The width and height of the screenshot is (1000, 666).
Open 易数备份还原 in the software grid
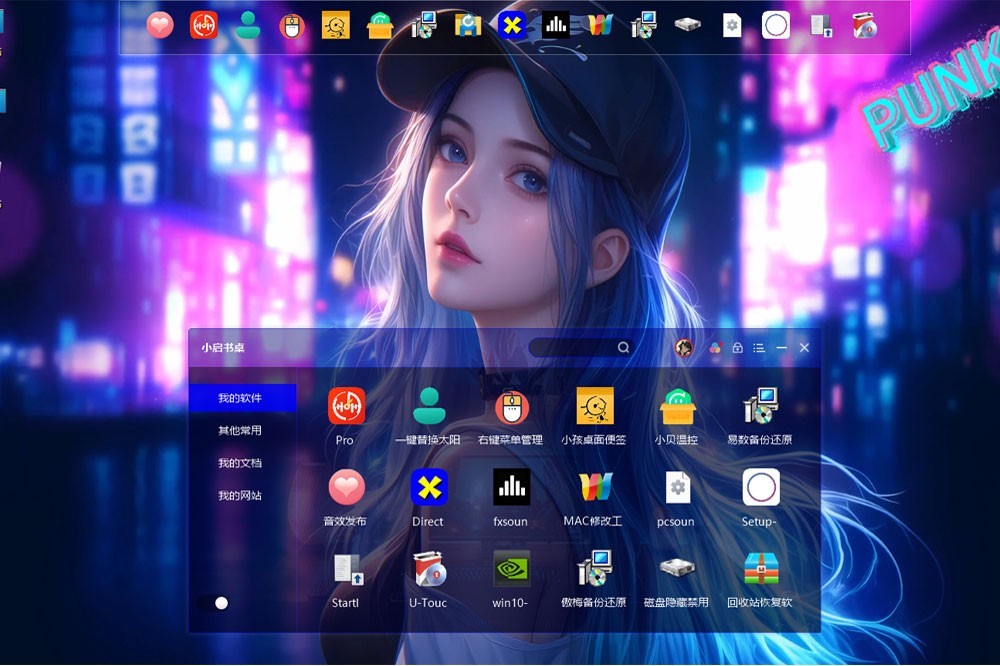(760, 406)
